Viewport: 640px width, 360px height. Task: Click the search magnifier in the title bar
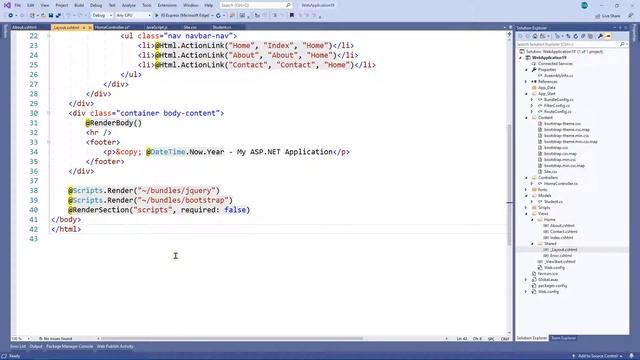288,5
